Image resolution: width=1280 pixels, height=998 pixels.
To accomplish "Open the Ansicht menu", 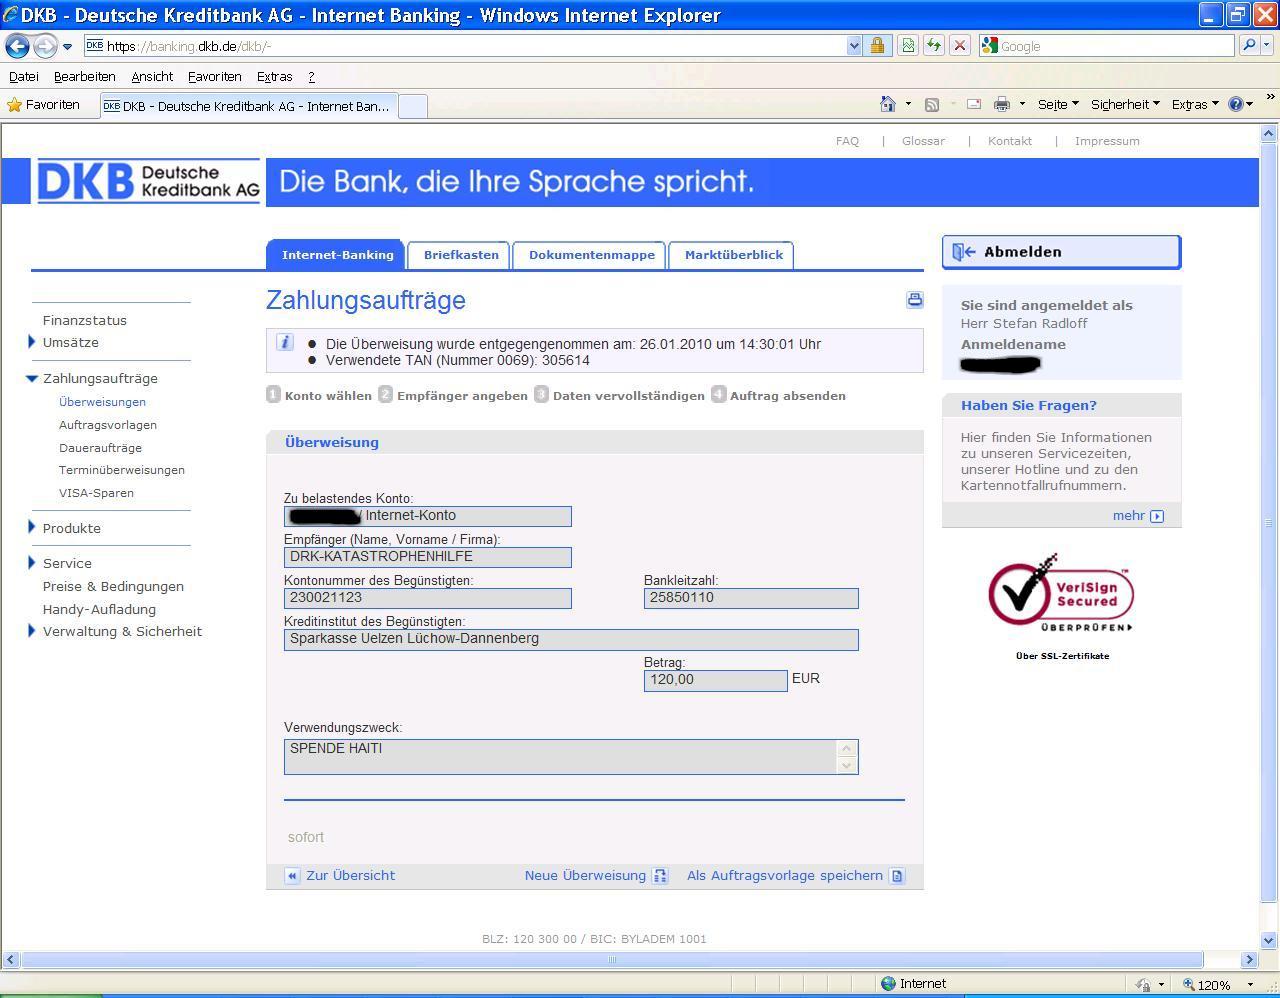I will tap(152, 76).
